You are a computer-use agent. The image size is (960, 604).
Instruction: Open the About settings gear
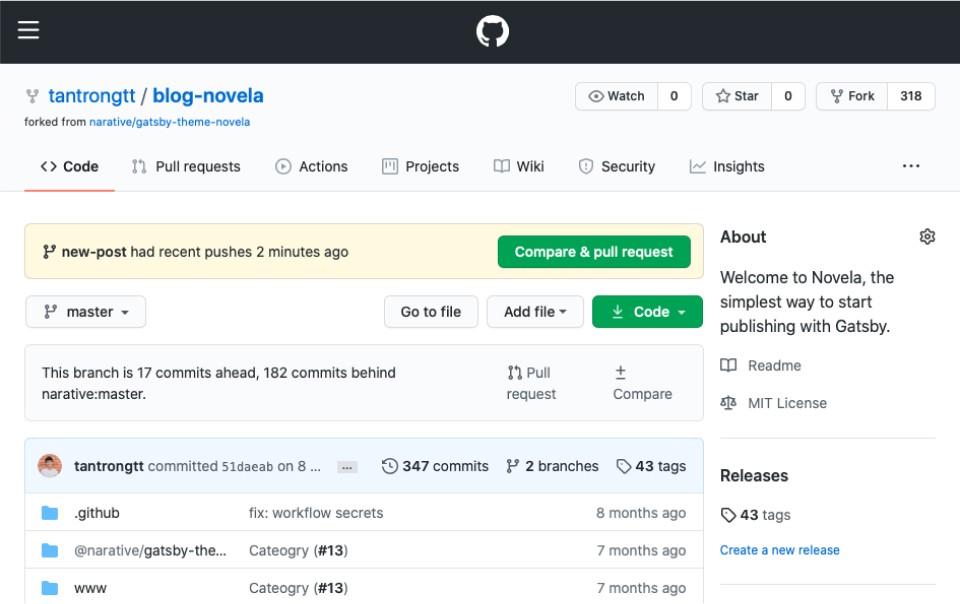click(x=927, y=237)
